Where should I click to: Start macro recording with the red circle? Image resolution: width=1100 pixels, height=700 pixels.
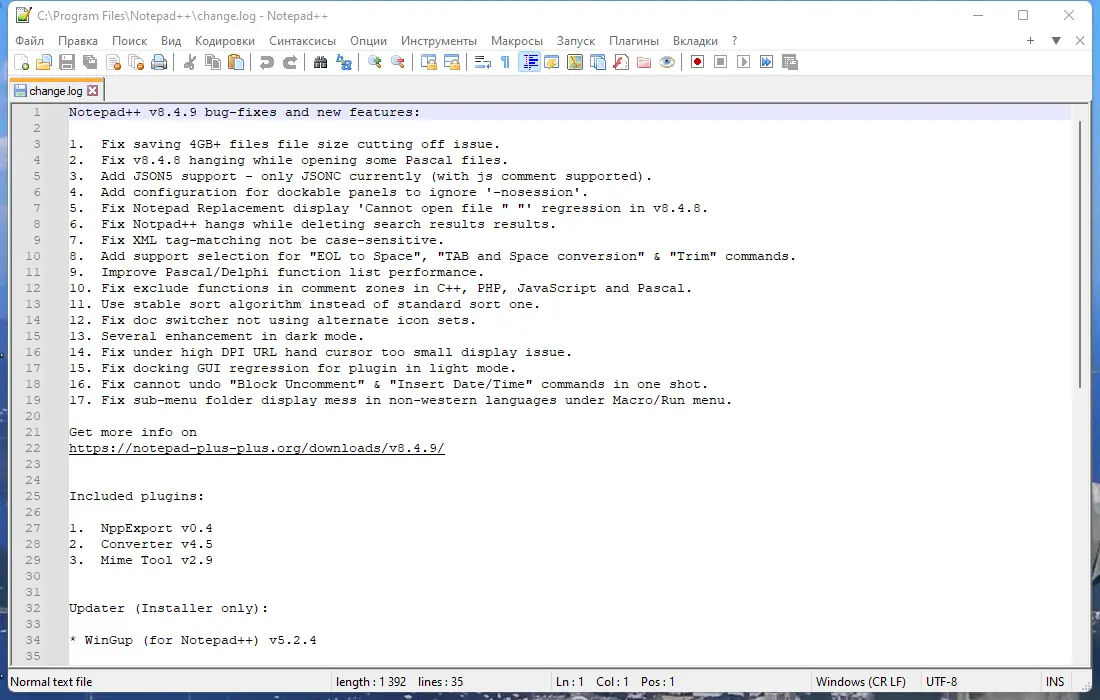[697, 62]
